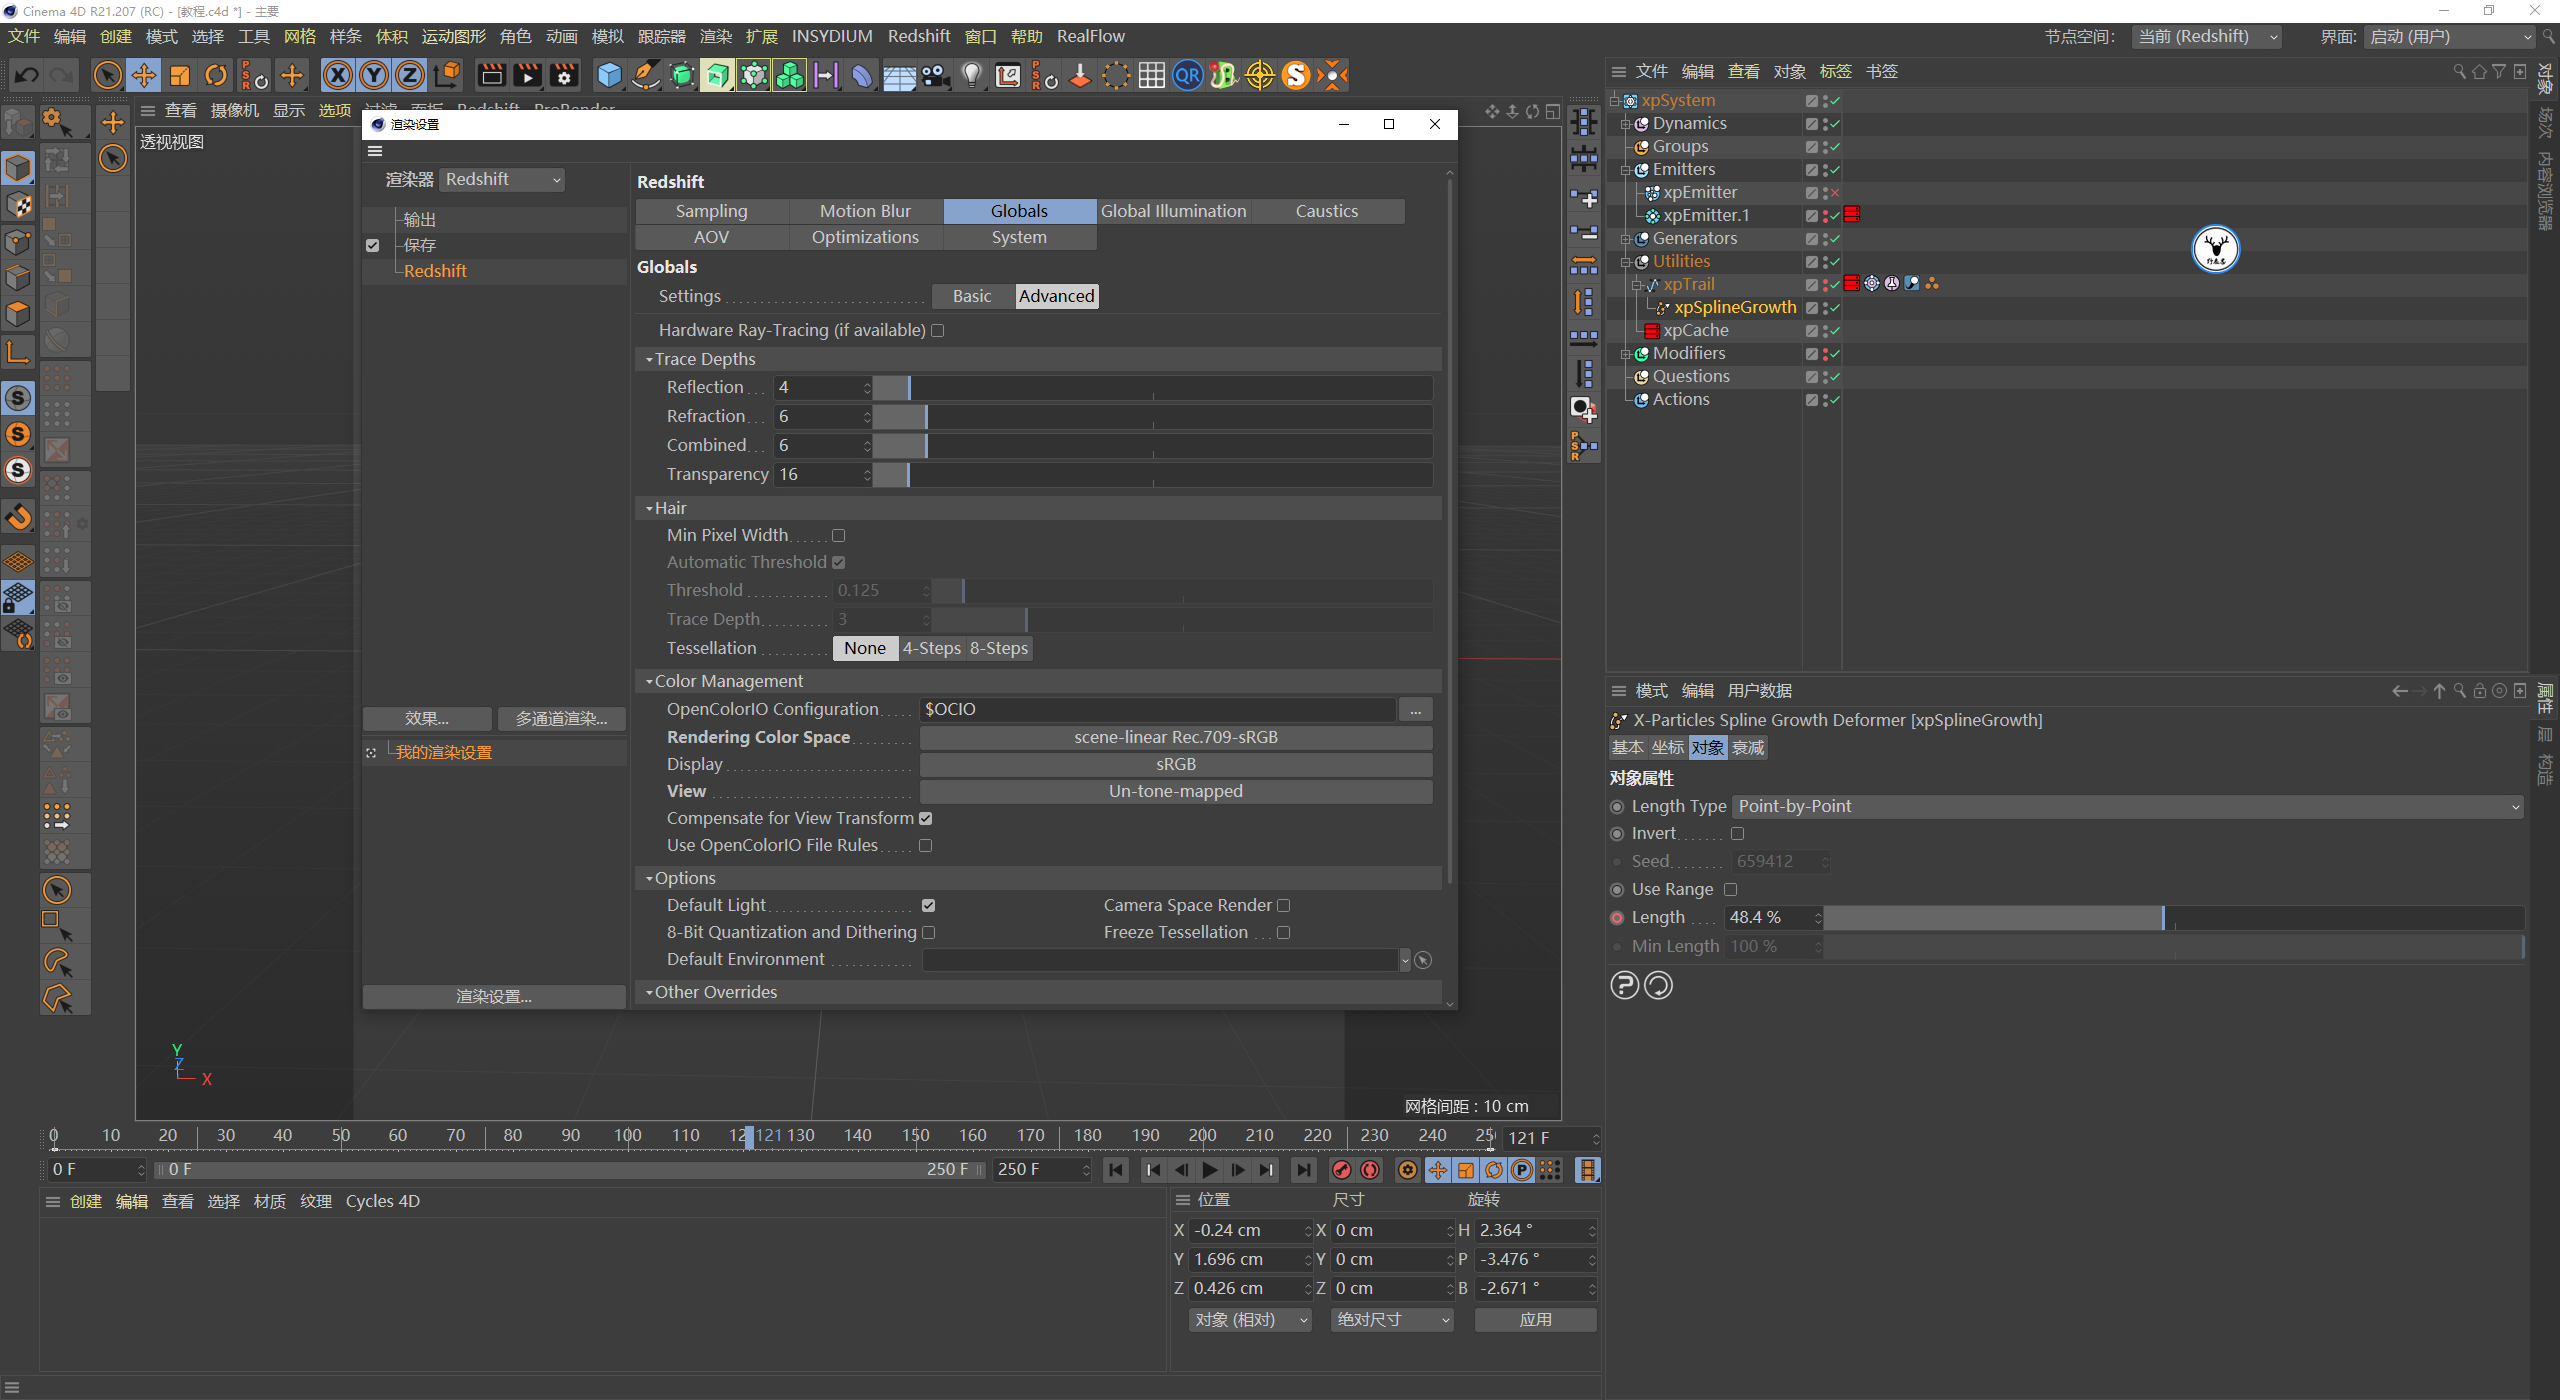Screen dimensions: 2560x1400
Task: Open the Edit Render Settings clapperboard gear icon
Action: (564, 75)
